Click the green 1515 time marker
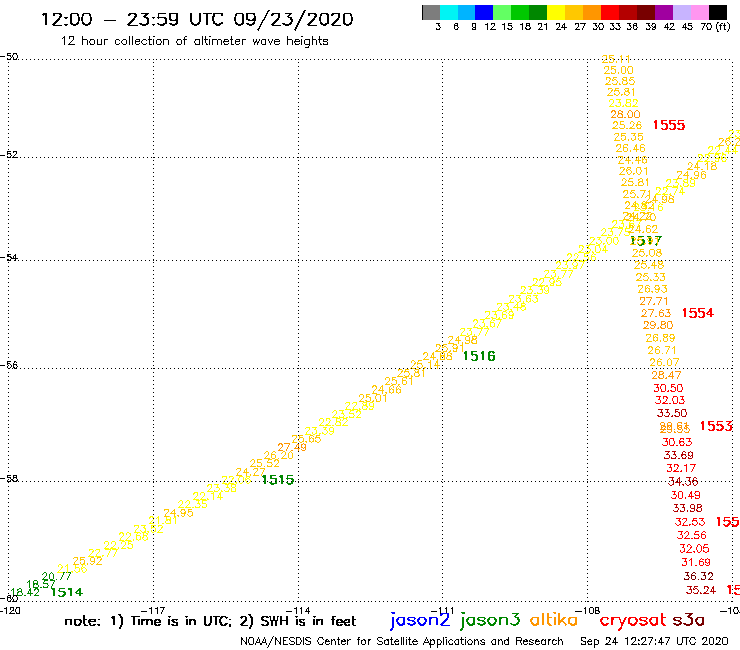Image resolution: width=740 pixels, height=650 pixels. coord(278,480)
